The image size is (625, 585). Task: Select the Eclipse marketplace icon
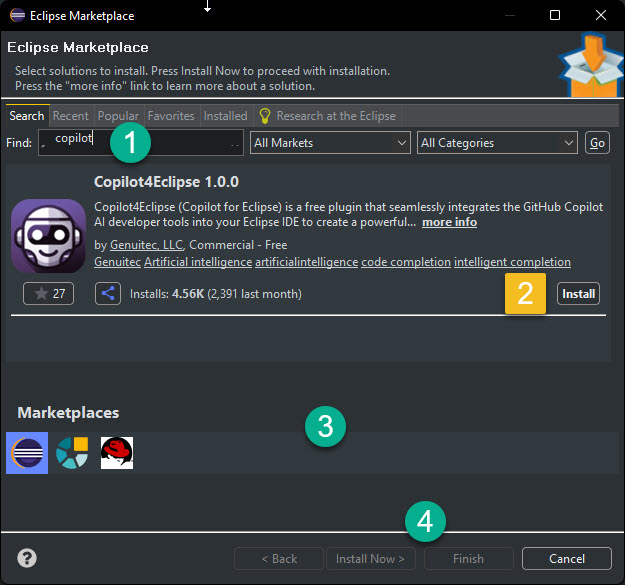tap(27, 453)
